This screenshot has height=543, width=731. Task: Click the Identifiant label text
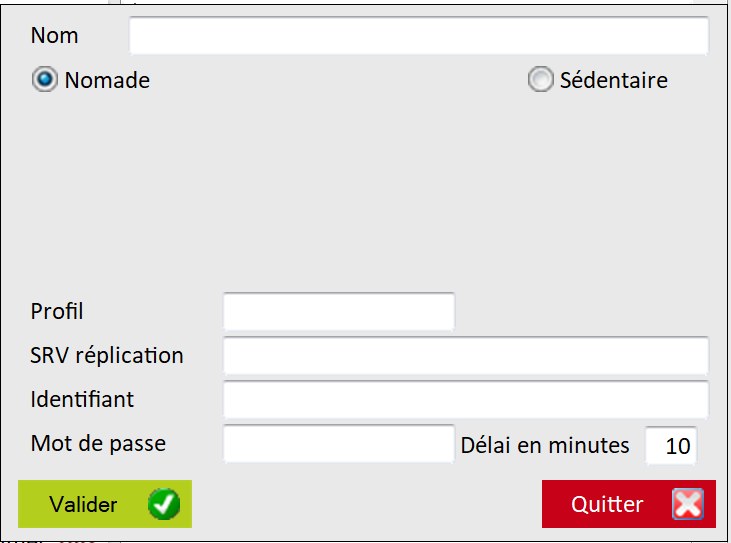(x=82, y=399)
